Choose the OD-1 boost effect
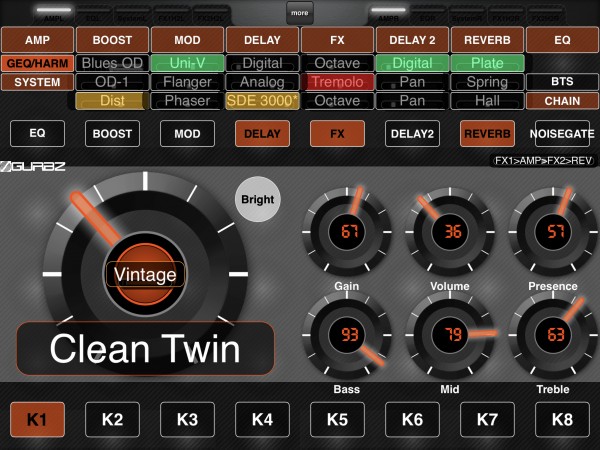This screenshot has width=600, height=450. click(x=112, y=82)
